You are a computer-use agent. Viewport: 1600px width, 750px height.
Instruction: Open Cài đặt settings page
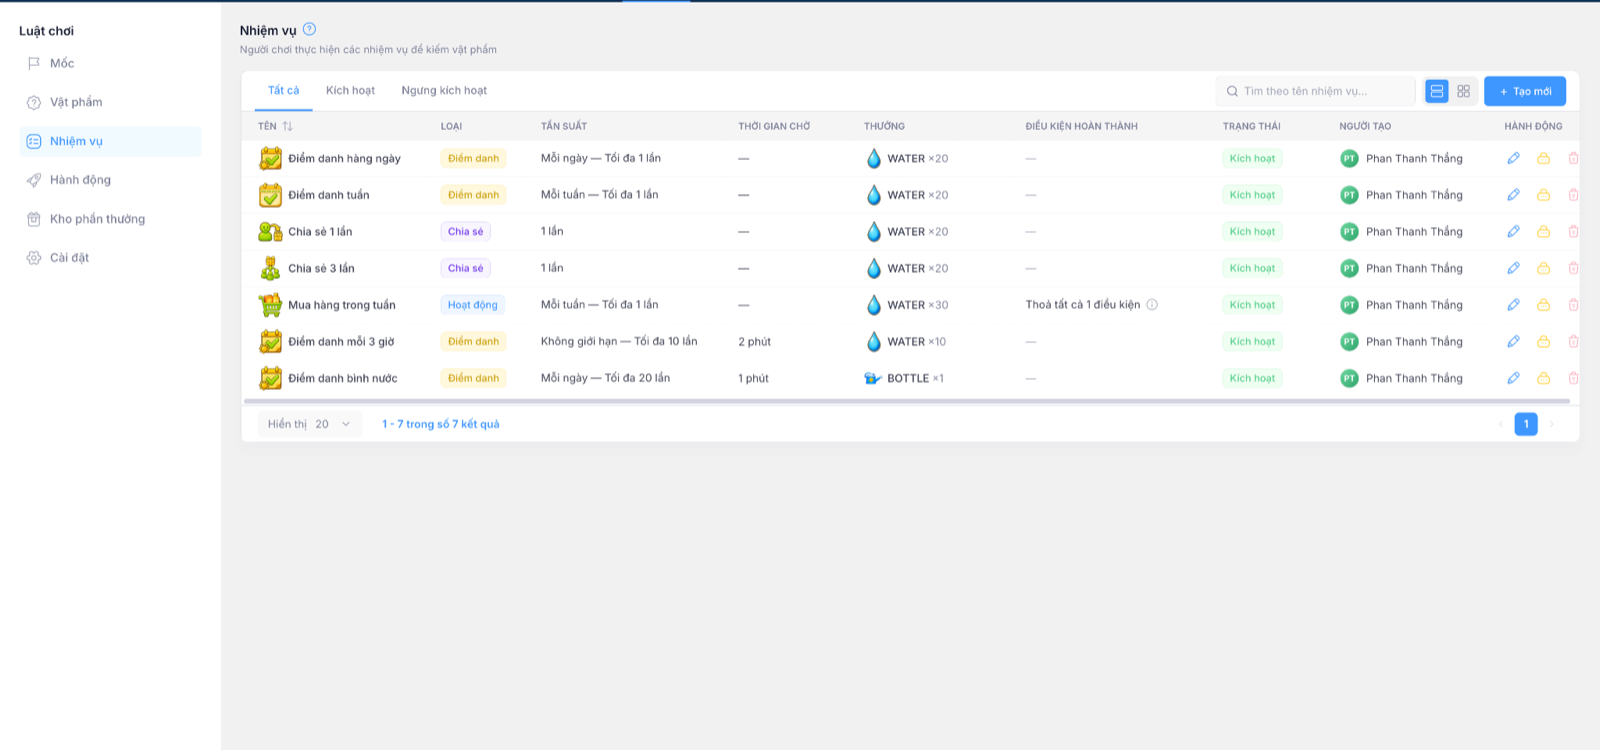(69, 258)
